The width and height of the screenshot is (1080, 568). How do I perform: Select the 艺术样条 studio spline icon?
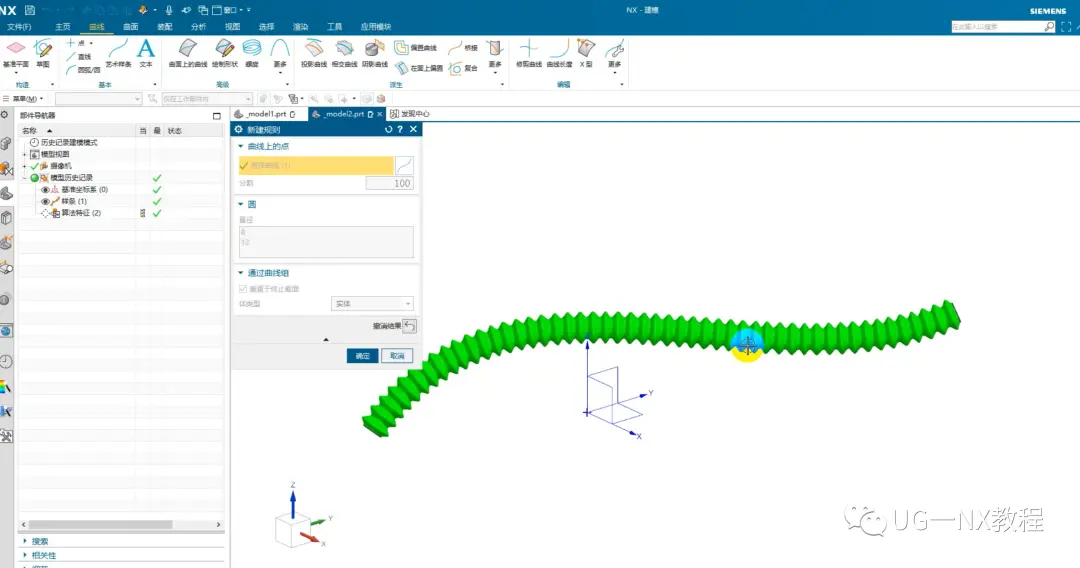coord(118,50)
